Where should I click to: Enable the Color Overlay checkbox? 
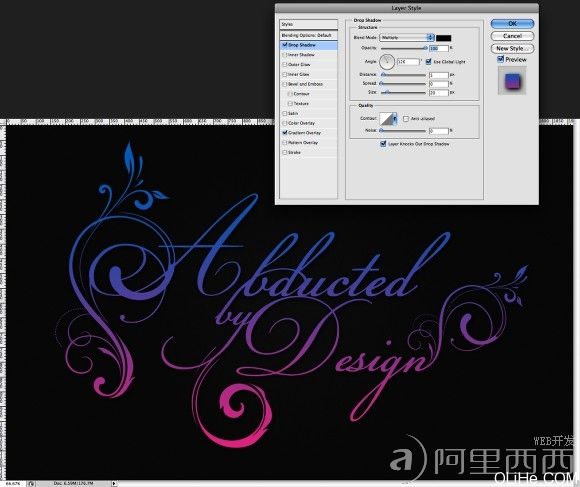coord(284,123)
